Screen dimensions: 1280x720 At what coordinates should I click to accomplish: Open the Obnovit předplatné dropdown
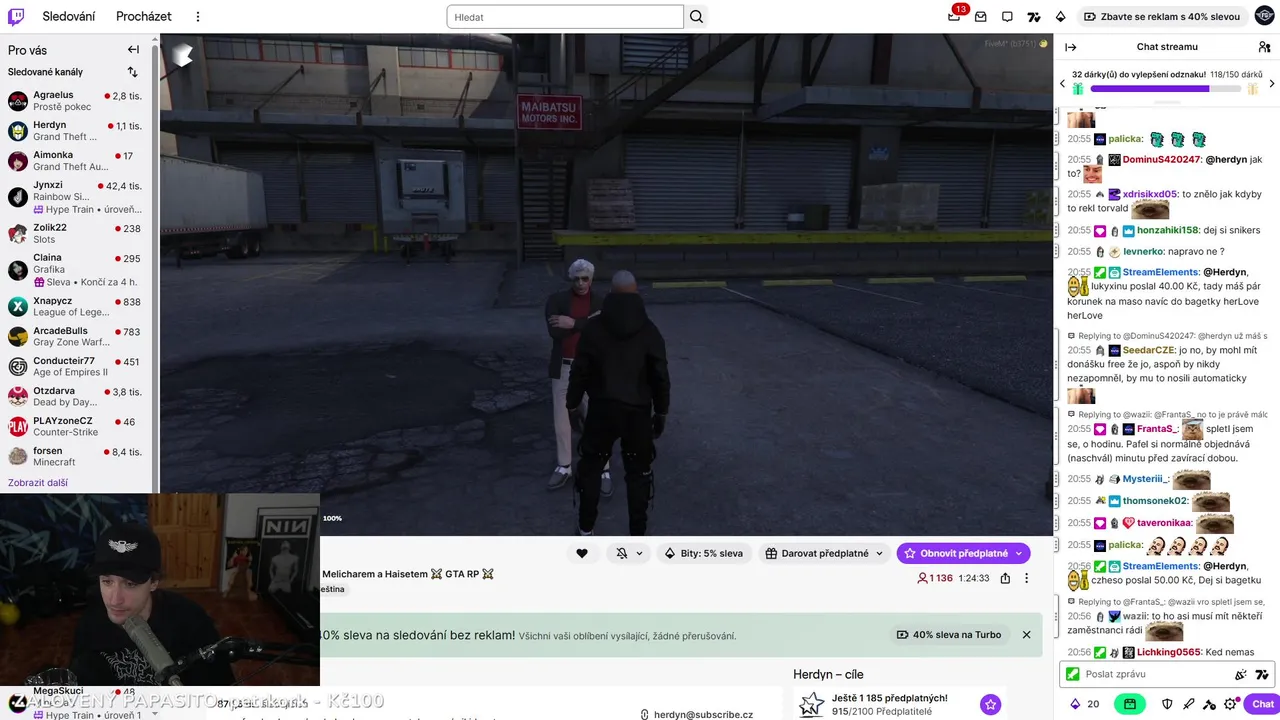pyautogui.click(x=963, y=553)
